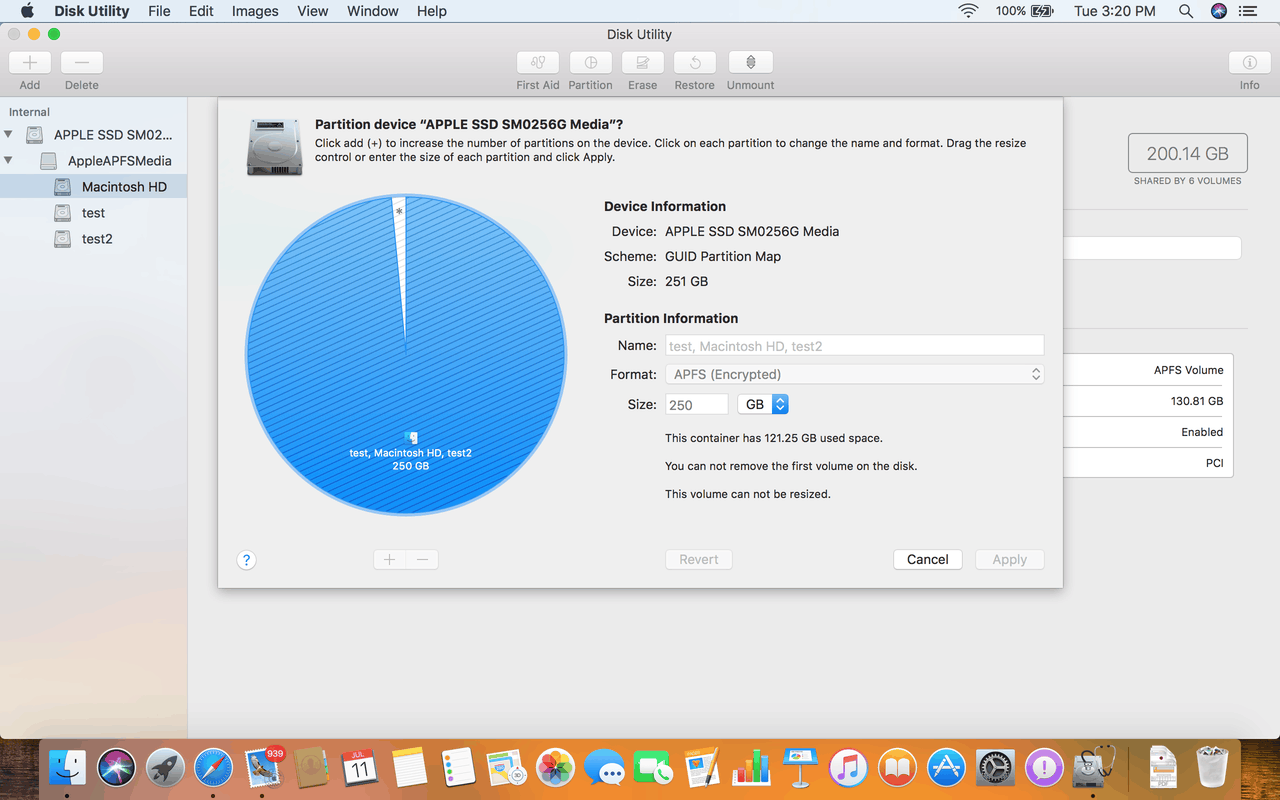
Task: Open the Disk Utility application menu
Action: click(x=91, y=11)
